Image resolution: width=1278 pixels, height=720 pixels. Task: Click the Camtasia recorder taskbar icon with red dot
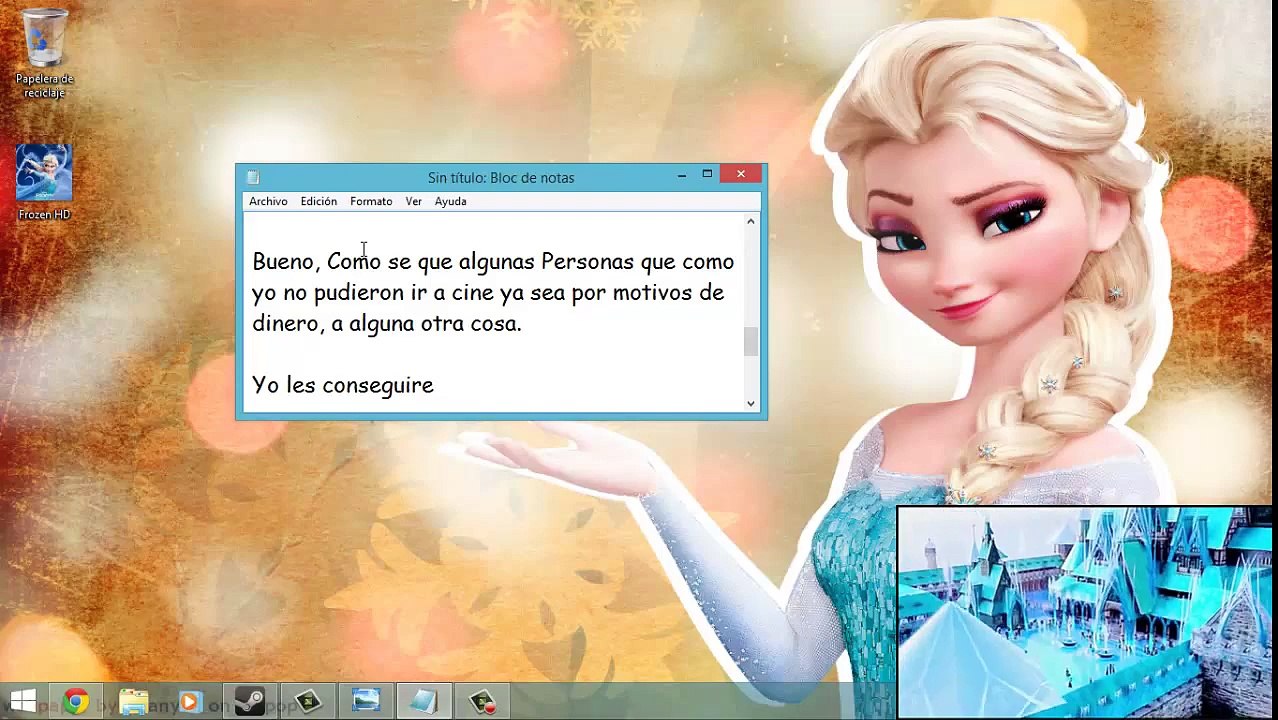483,702
